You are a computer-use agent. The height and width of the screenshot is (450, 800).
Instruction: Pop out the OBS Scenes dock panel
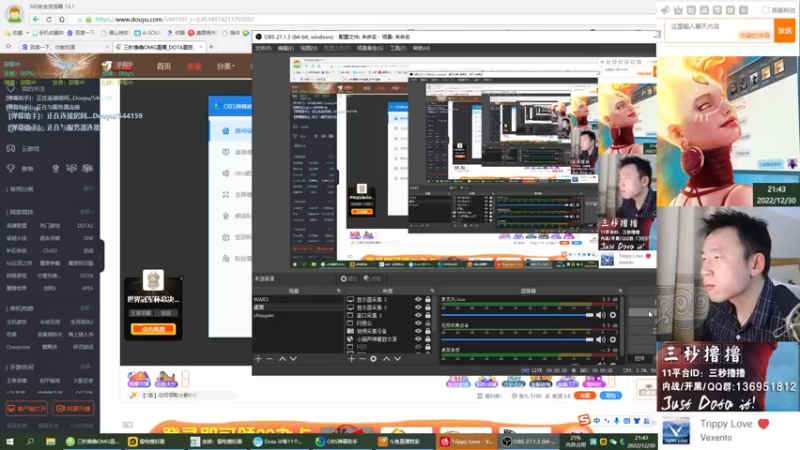338,291
